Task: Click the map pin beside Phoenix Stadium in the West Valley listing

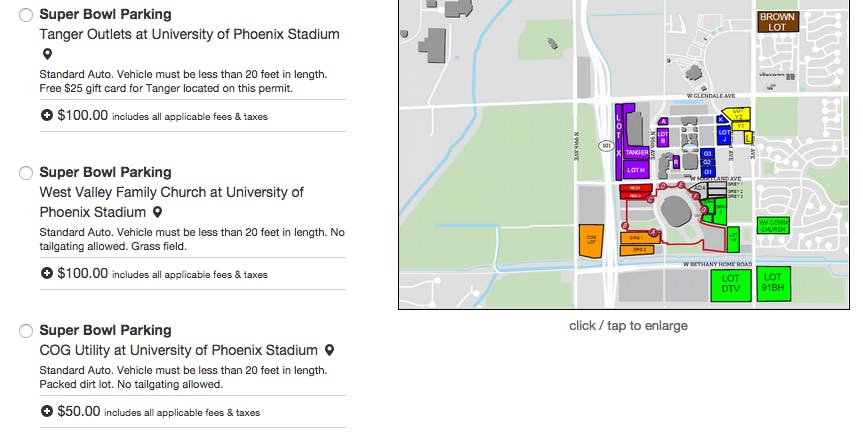Action: [x=157, y=212]
